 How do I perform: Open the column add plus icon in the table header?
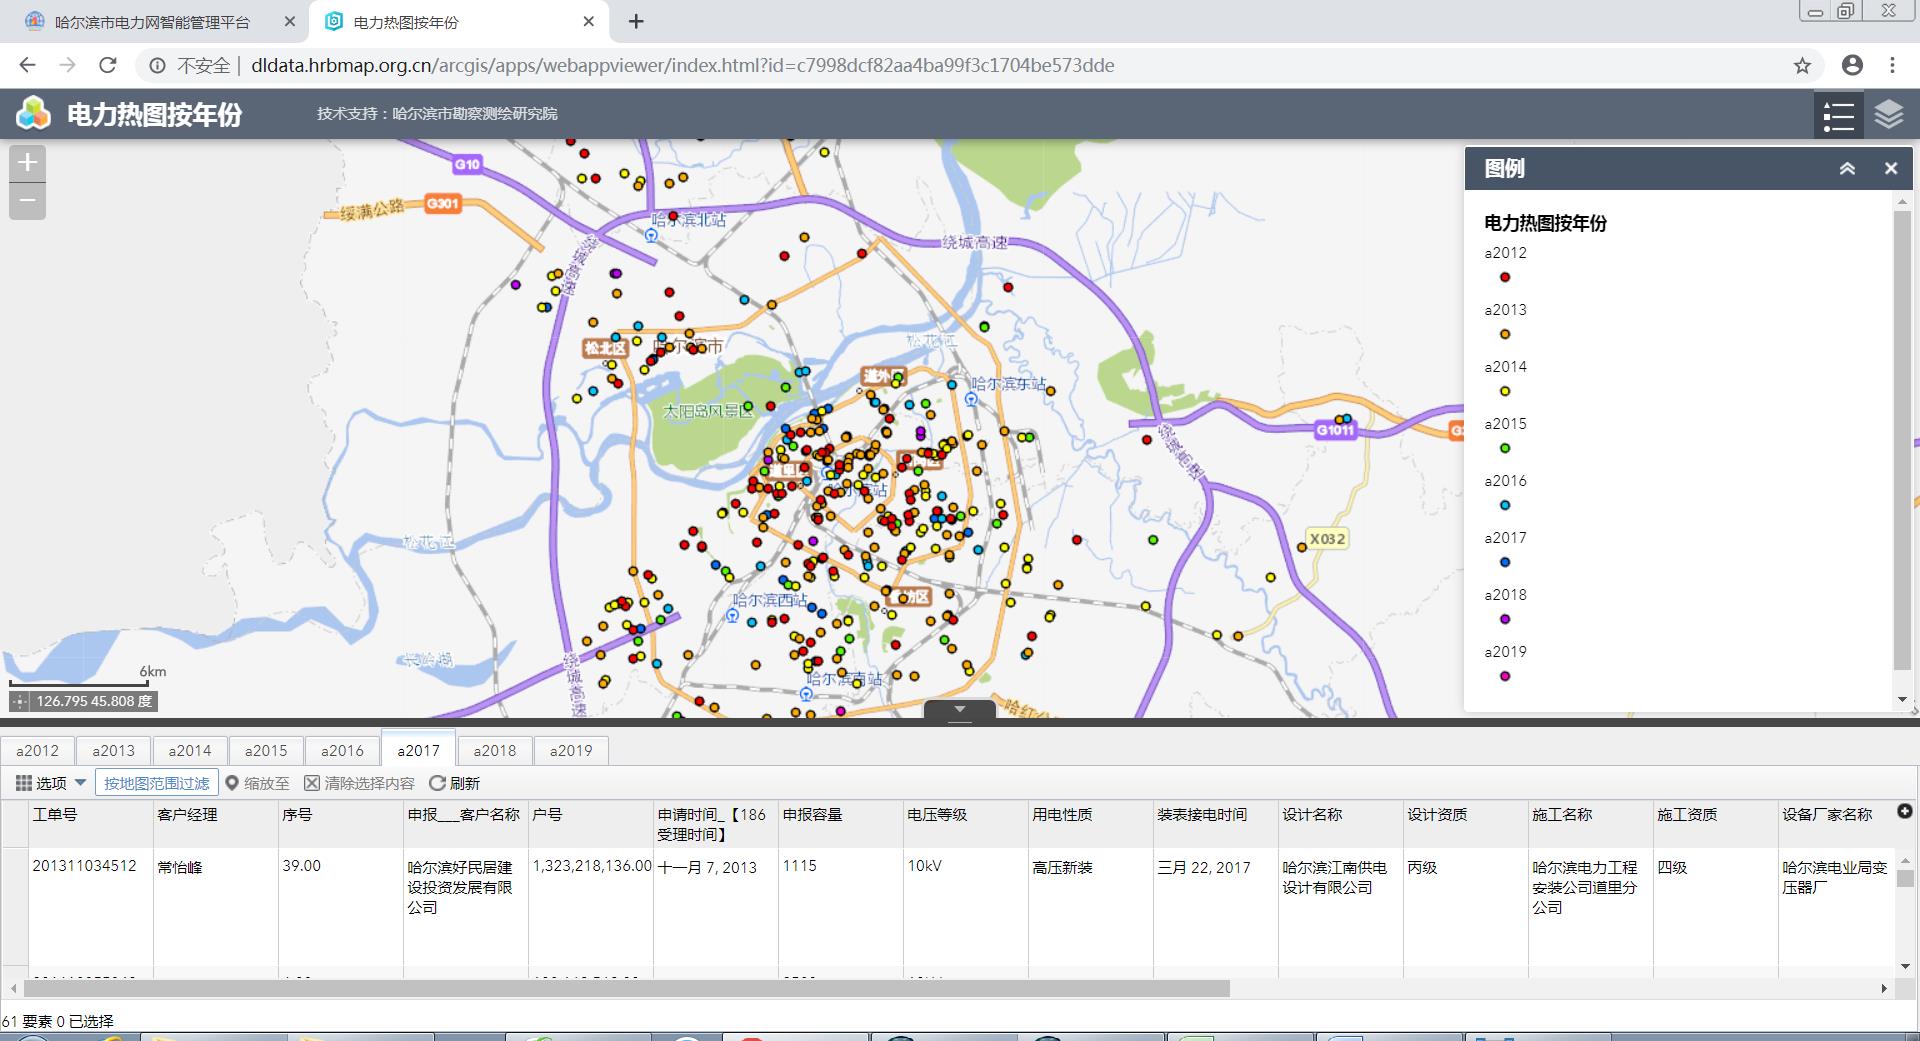(x=1904, y=812)
